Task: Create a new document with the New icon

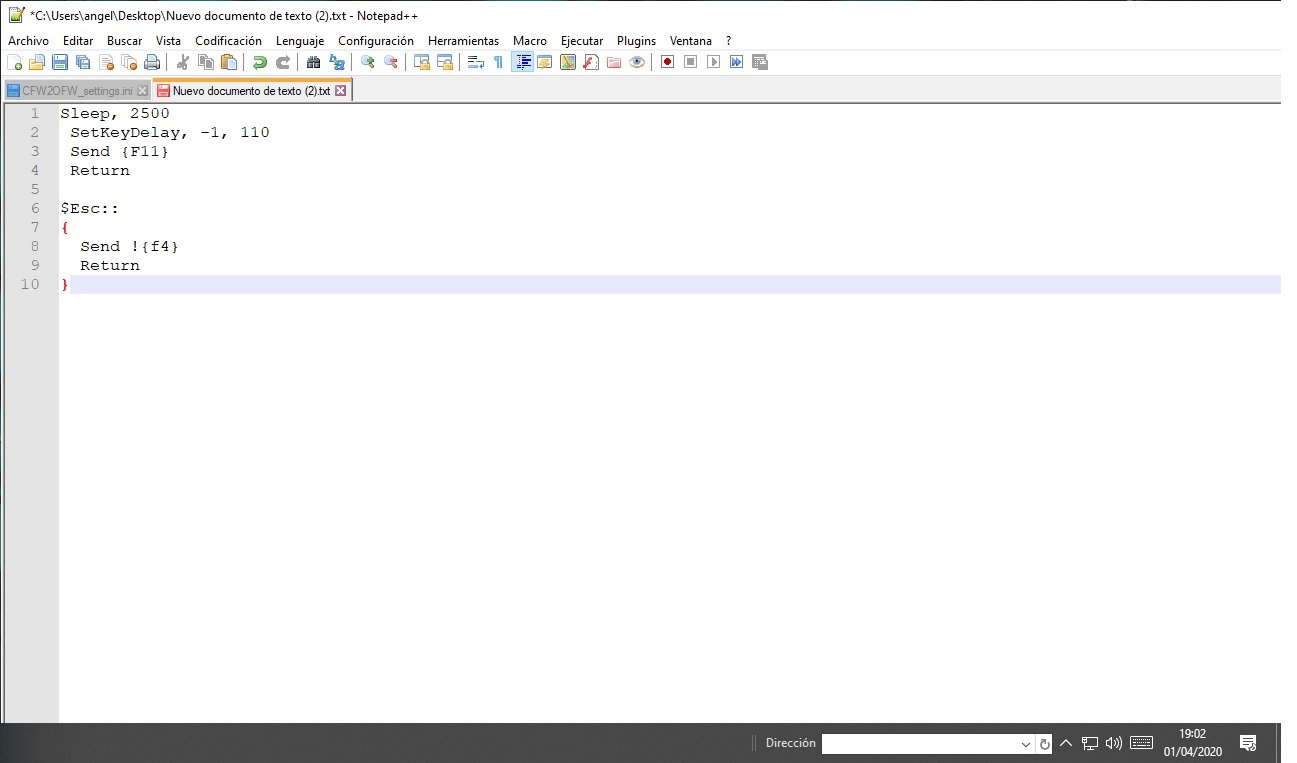Action: 14,62
